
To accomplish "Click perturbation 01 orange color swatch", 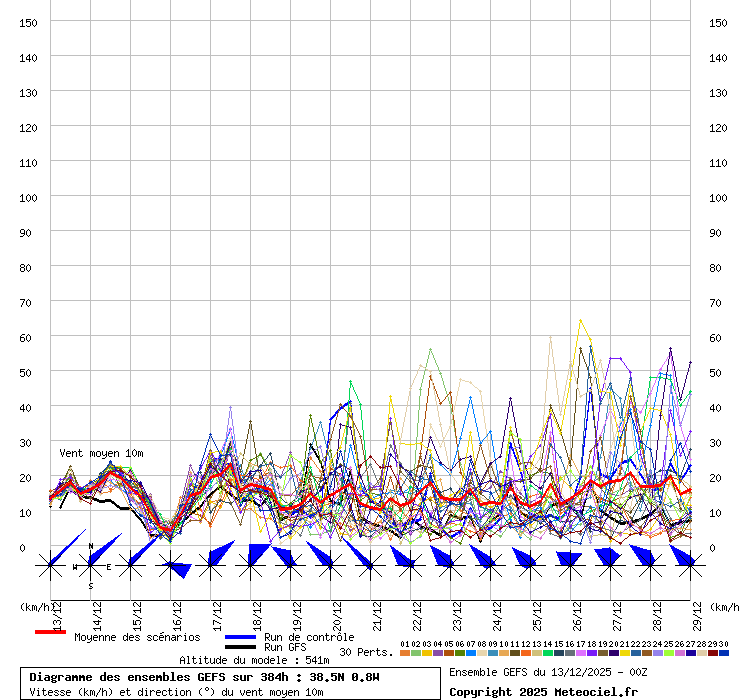I will [404, 653].
